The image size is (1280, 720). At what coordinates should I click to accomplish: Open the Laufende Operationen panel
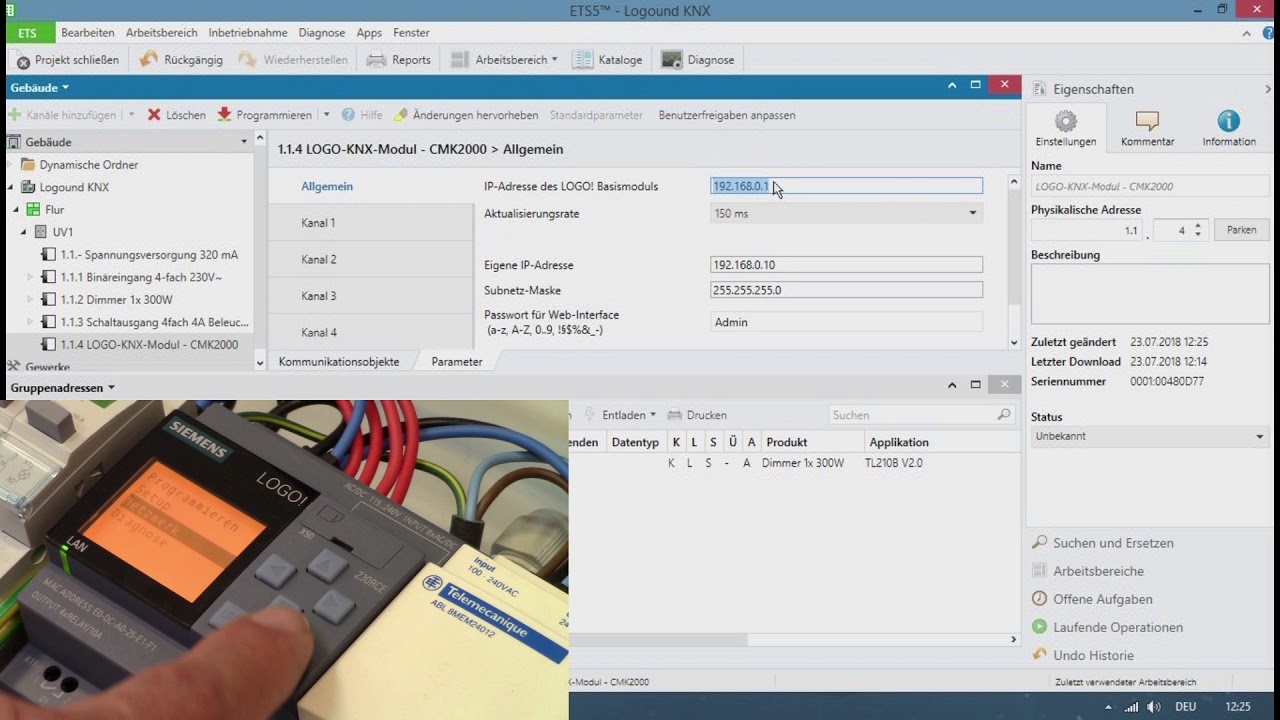click(x=1107, y=627)
